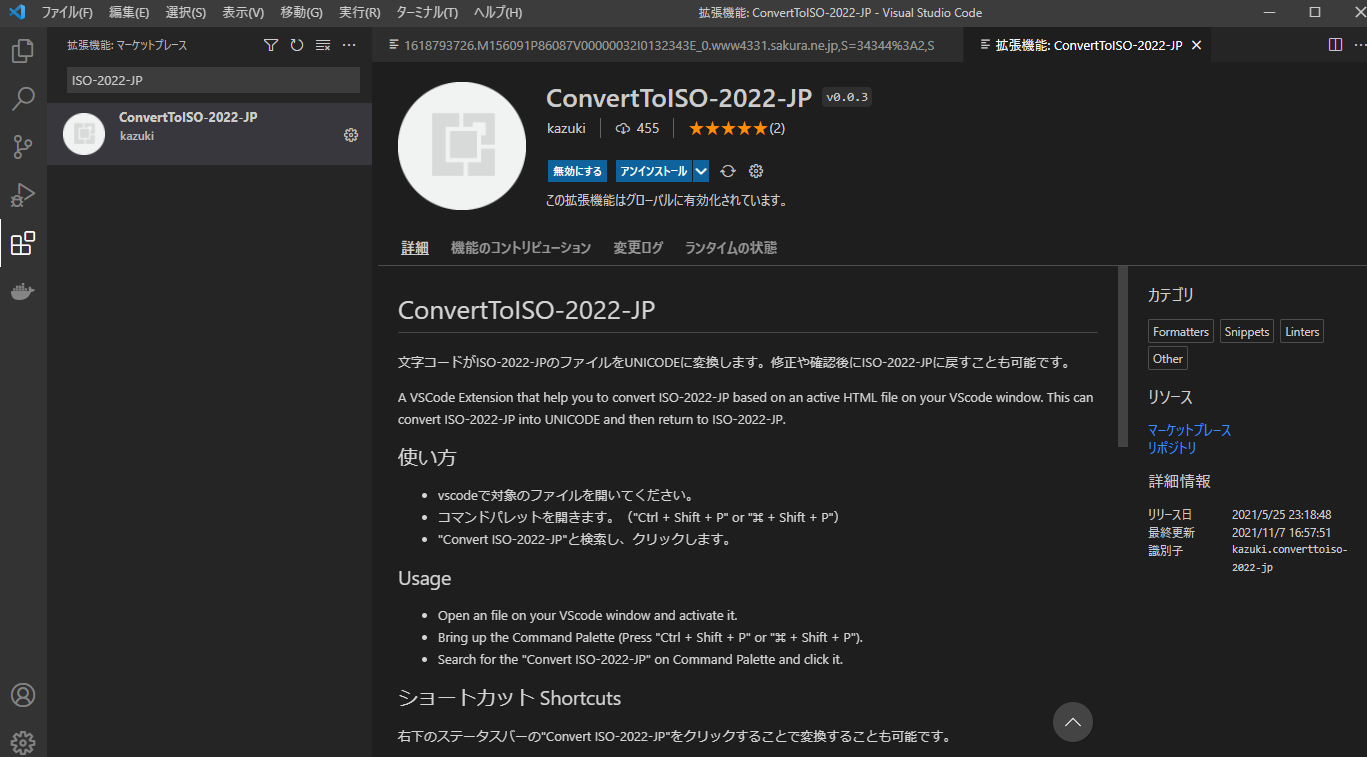Screen dimensions: 1367x757
Task: Click the ショートカット Shortcuts heading
Action: coord(510,698)
